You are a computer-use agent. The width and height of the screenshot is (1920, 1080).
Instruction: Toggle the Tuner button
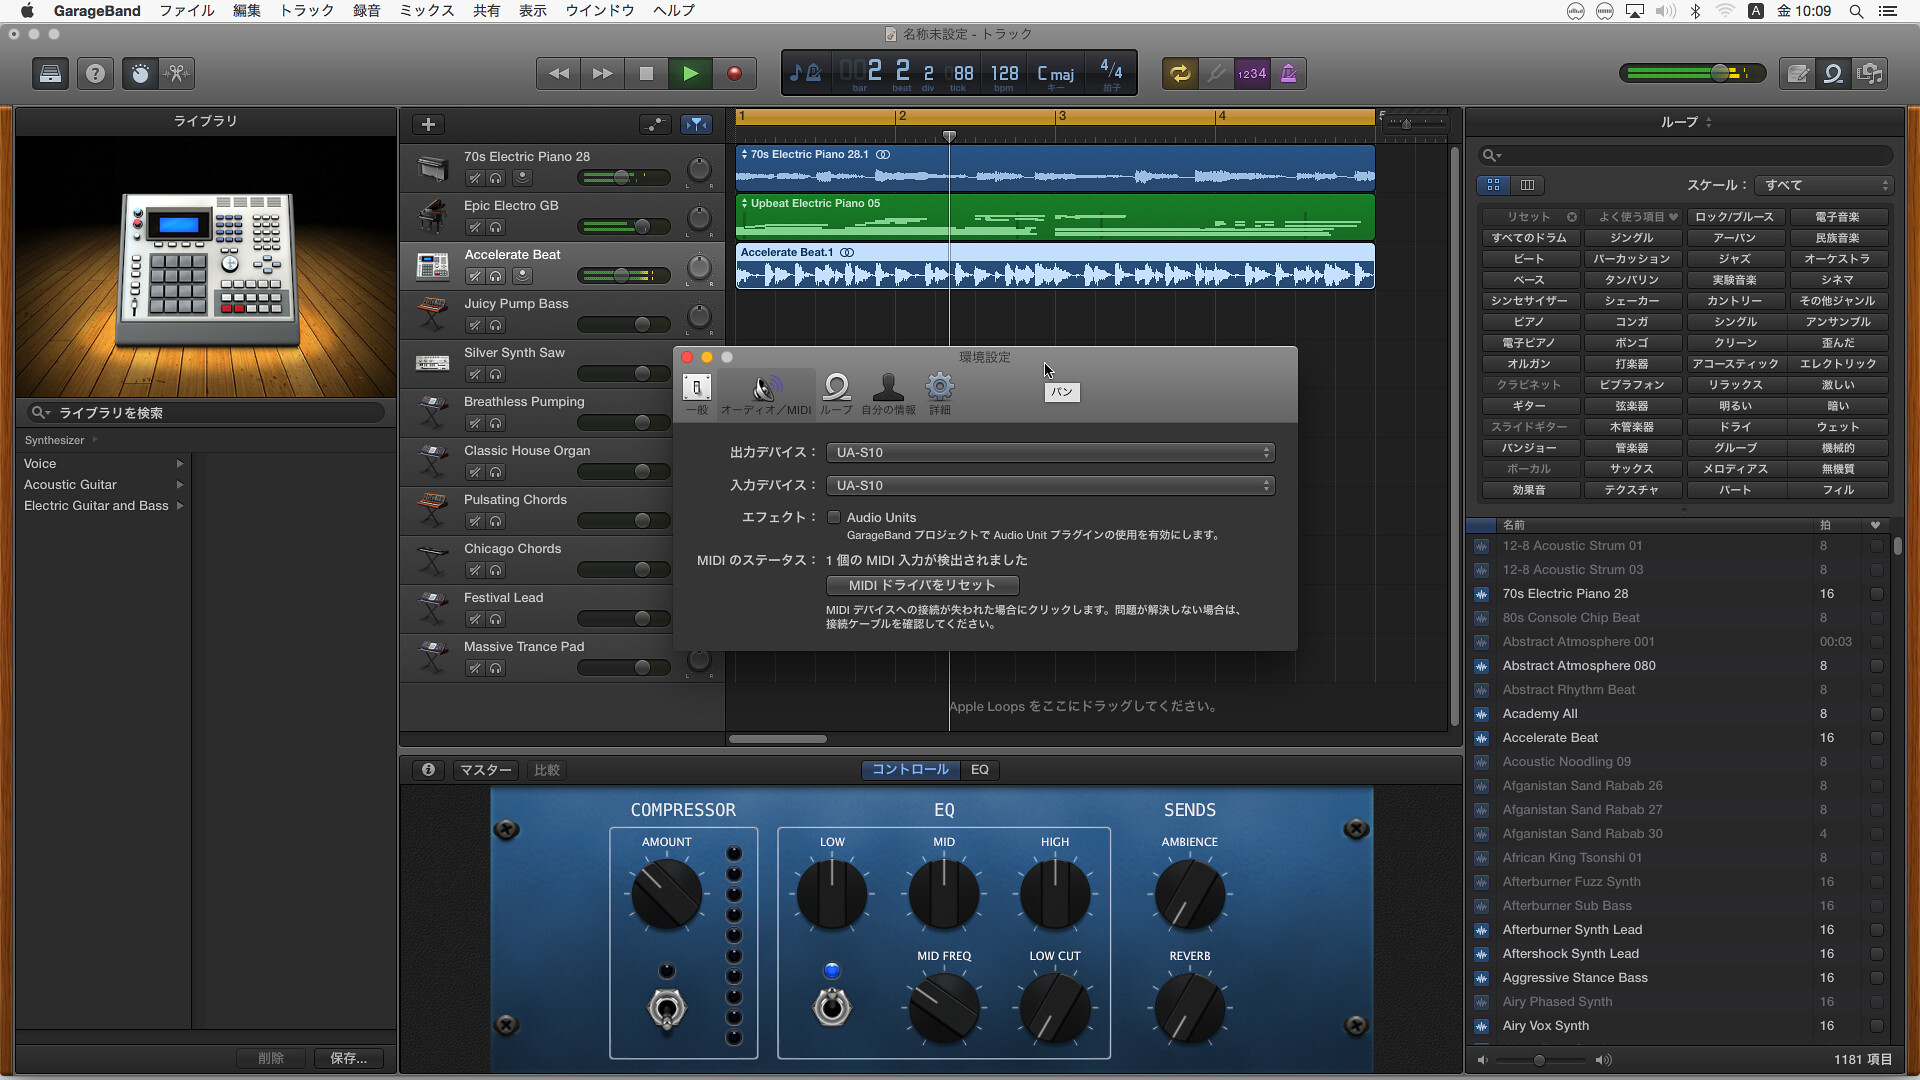[1216, 73]
